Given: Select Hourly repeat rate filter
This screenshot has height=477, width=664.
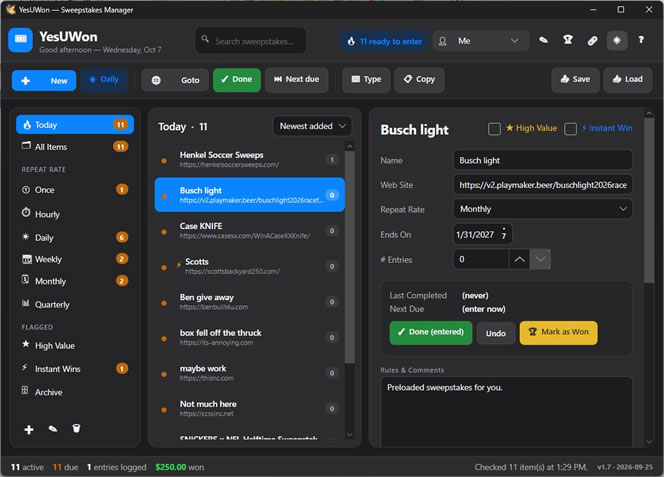Looking at the screenshot, I should click(75, 214).
